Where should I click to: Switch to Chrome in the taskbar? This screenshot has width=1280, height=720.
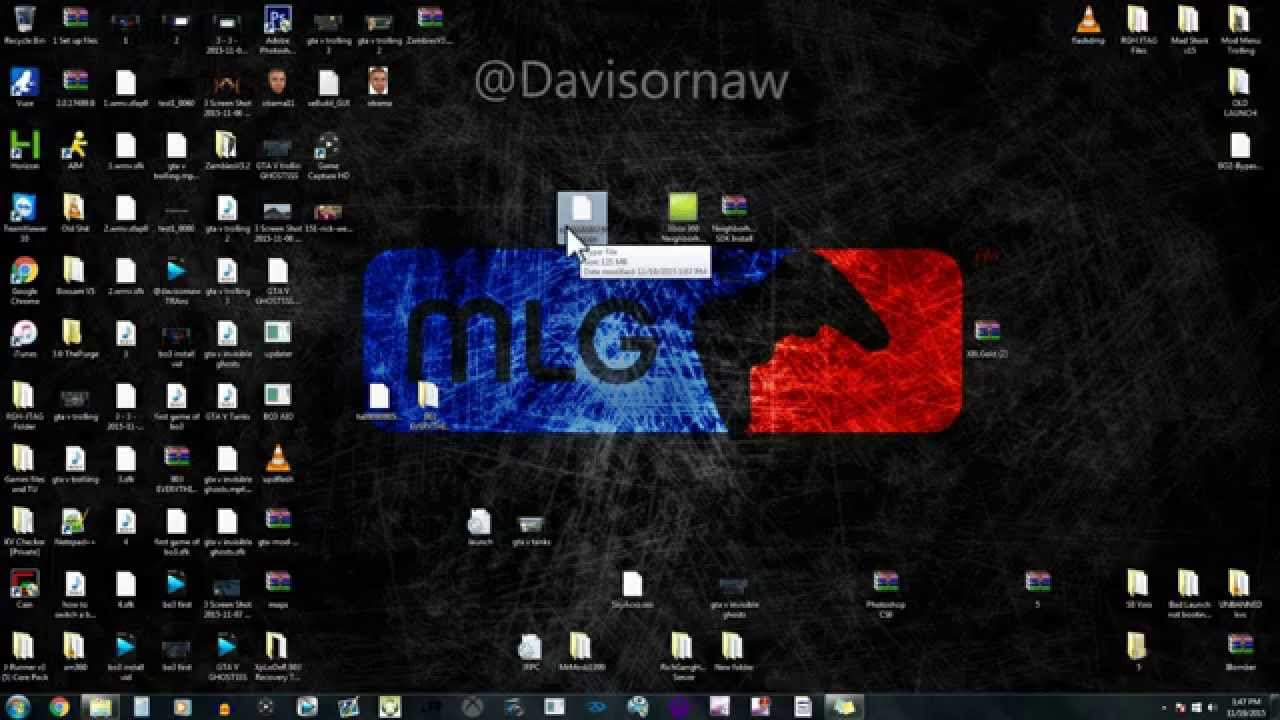point(59,707)
